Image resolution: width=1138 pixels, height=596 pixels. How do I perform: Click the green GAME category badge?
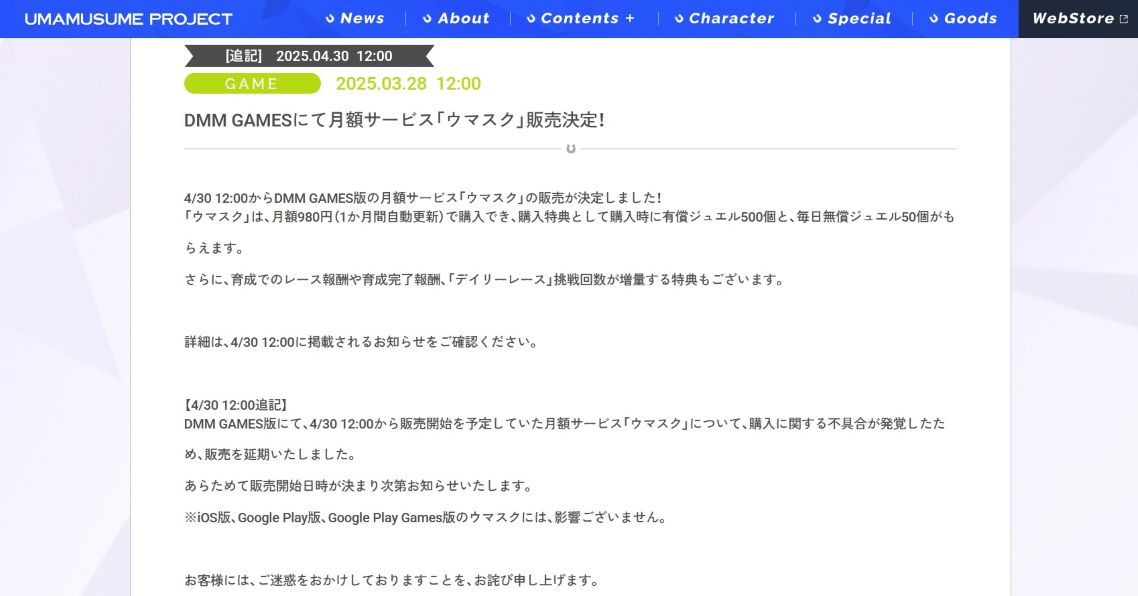pyautogui.click(x=252, y=83)
